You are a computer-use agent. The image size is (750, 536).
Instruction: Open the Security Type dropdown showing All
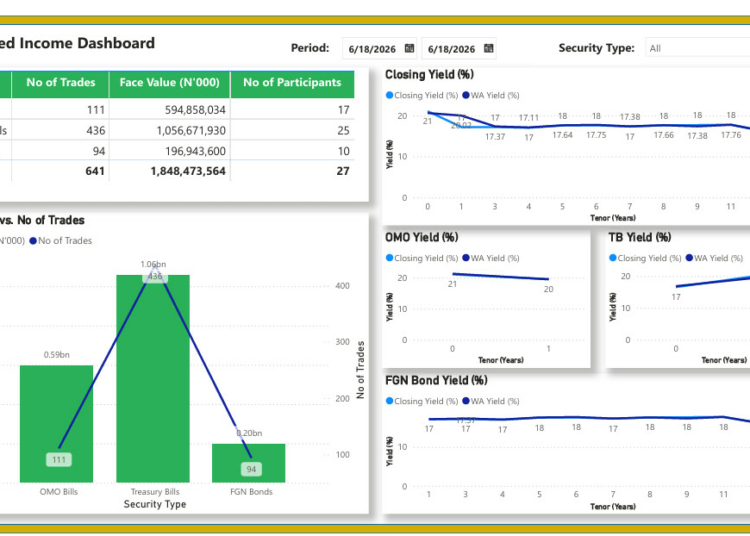coord(697,48)
